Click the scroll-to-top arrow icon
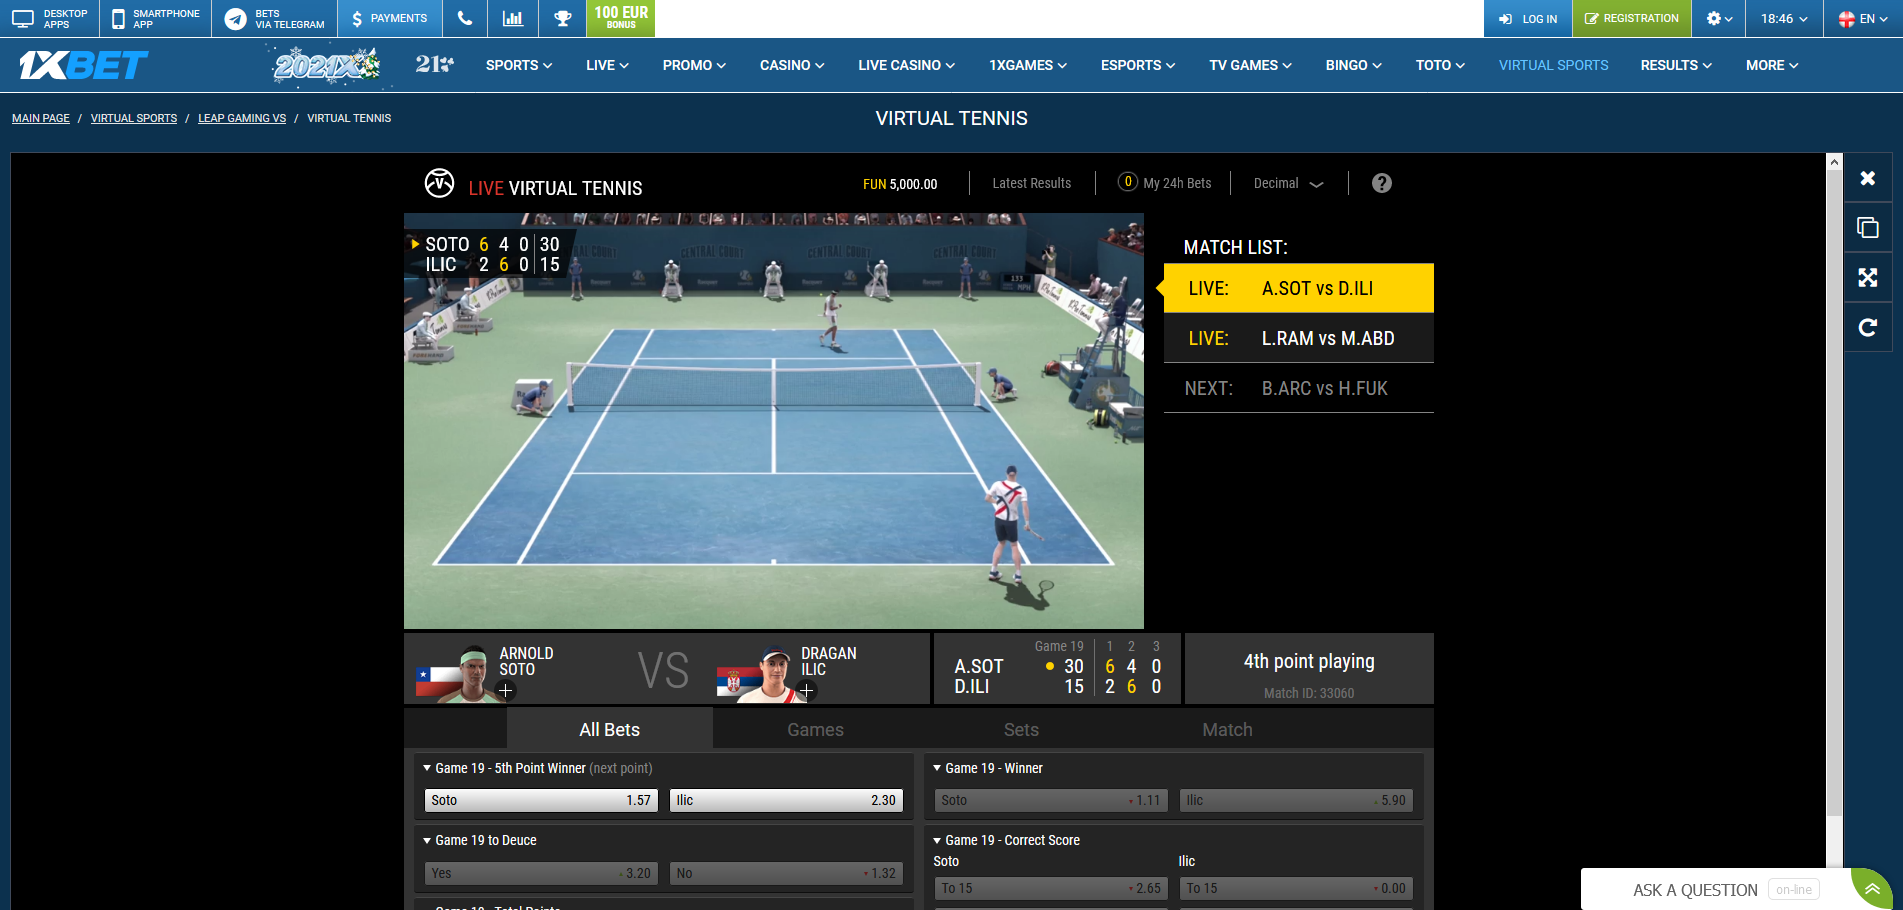 coord(1872,889)
